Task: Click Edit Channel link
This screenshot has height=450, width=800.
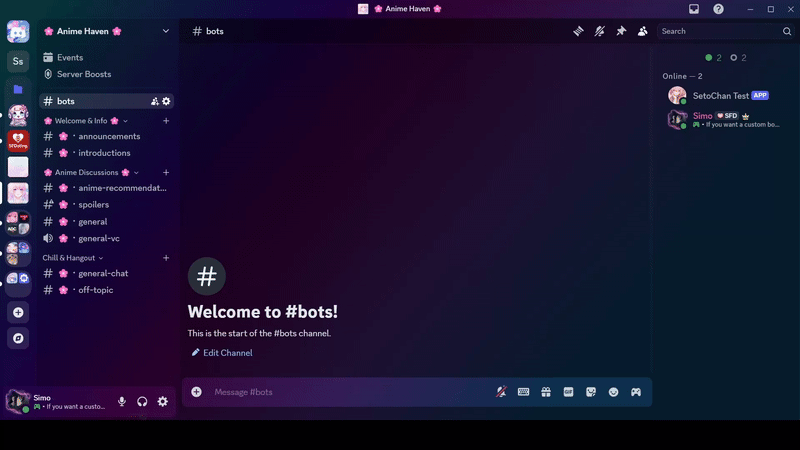Action: pos(222,353)
